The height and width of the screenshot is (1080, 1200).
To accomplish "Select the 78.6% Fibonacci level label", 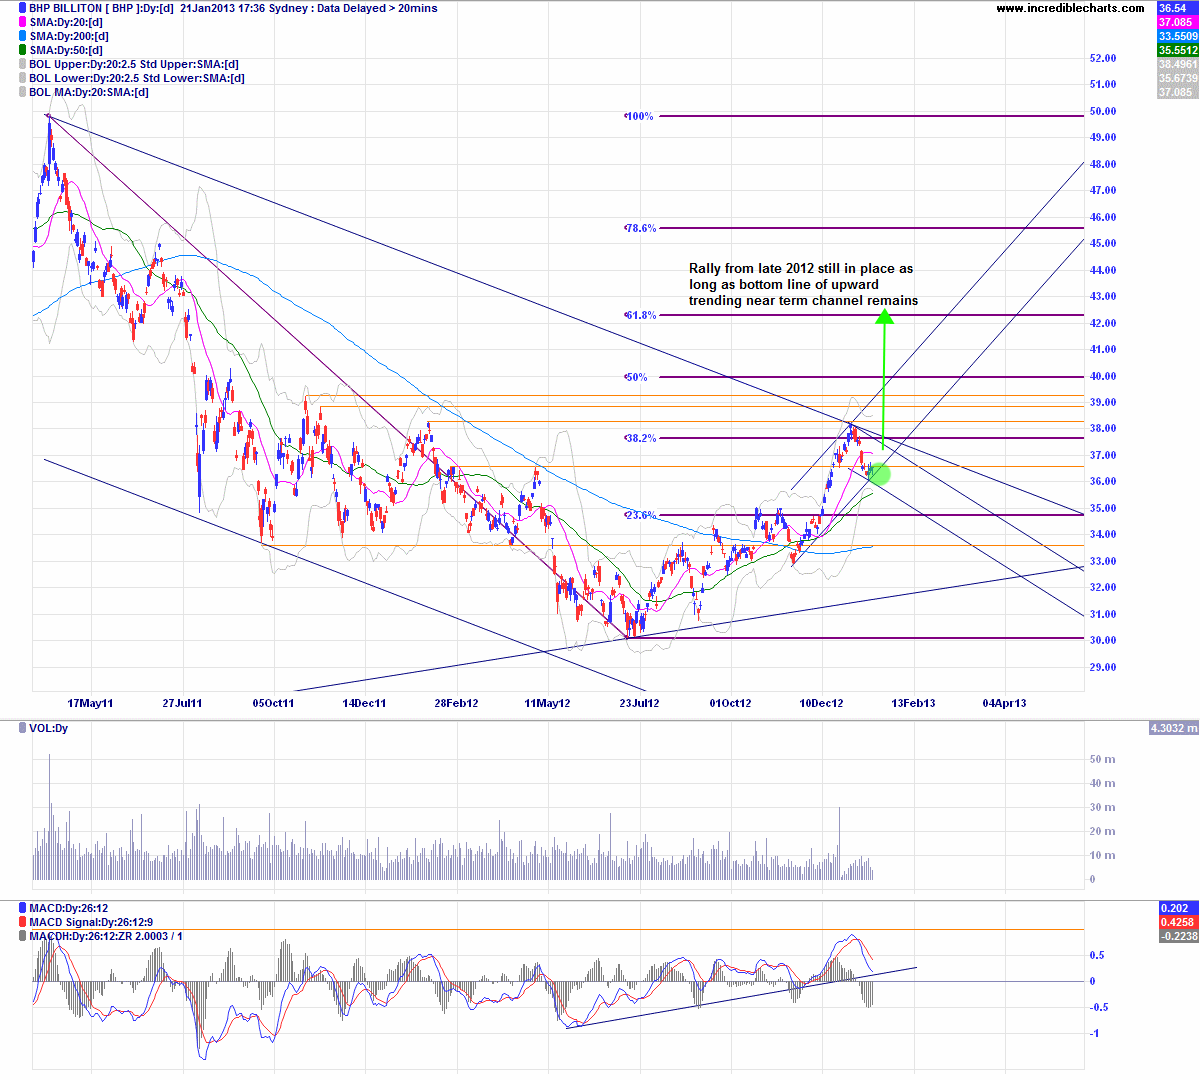I will point(640,228).
